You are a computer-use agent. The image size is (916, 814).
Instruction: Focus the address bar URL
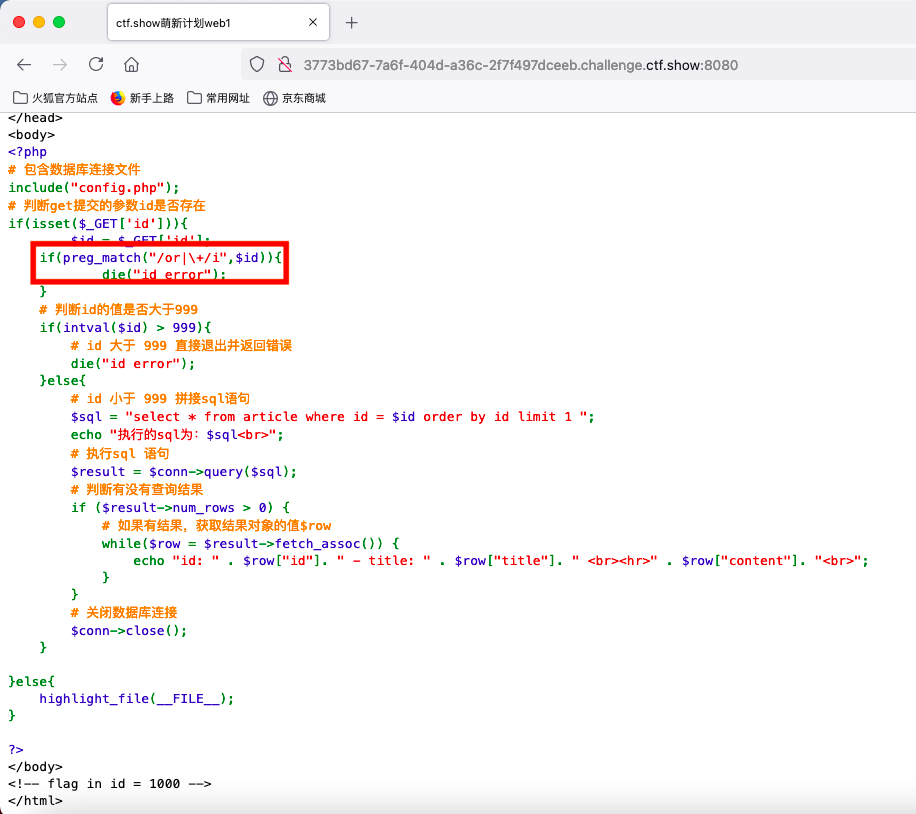point(521,65)
